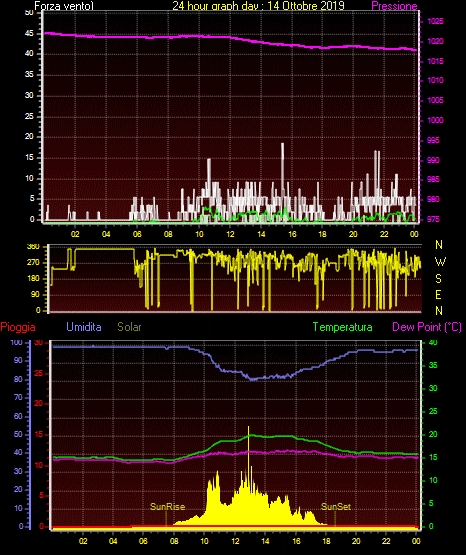Click wind-speed axis value 45

point(29,34)
